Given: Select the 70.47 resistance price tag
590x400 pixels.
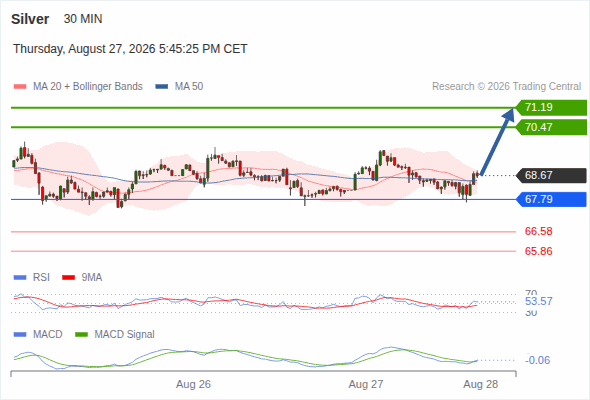Looking at the screenshot, I should click(x=551, y=127).
